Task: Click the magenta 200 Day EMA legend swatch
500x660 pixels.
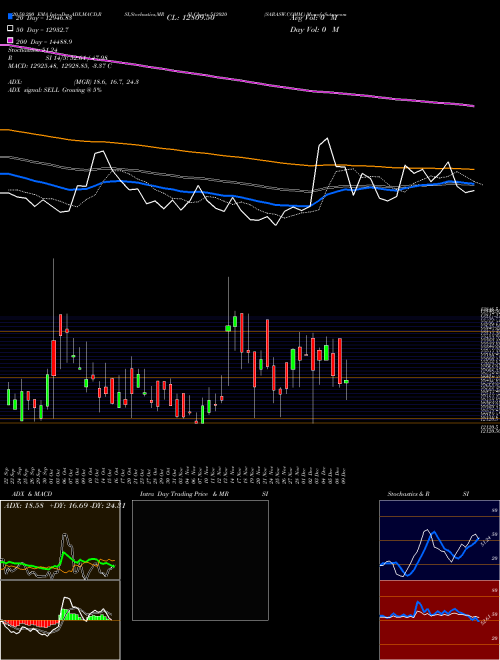Action: (11, 41)
